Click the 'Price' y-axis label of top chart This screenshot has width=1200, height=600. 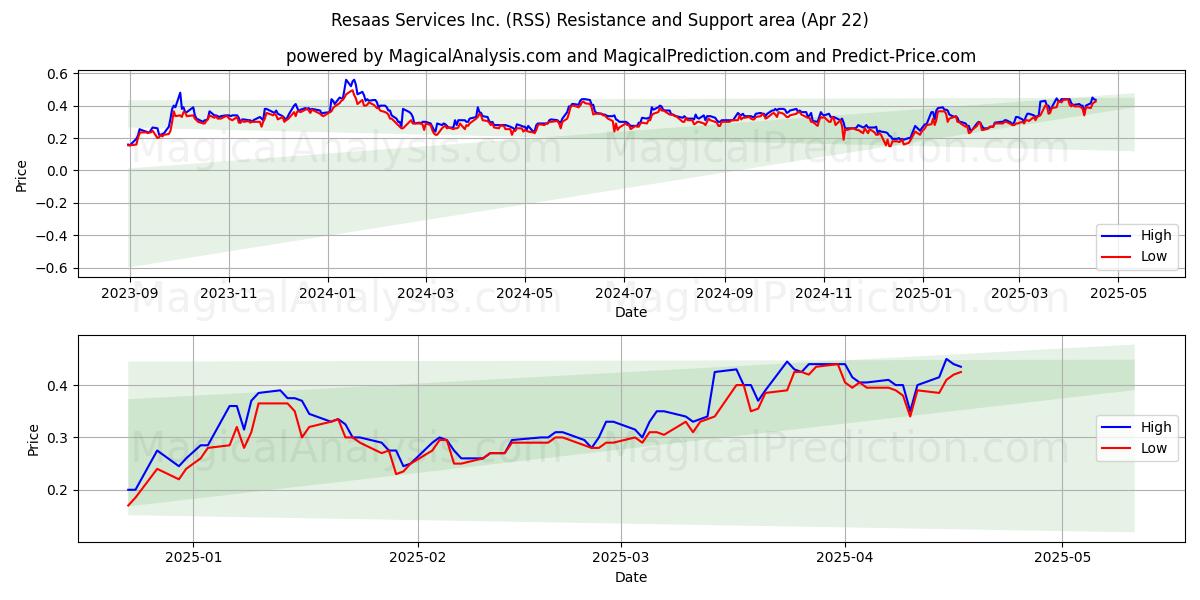22,175
